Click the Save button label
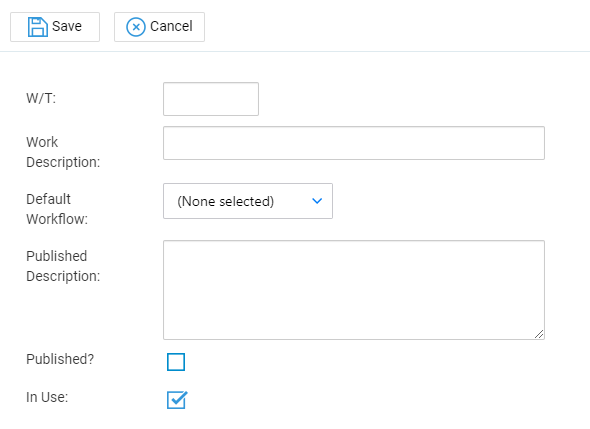This screenshot has width=590, height=429. pyautogui.click(x=67, y=26)
